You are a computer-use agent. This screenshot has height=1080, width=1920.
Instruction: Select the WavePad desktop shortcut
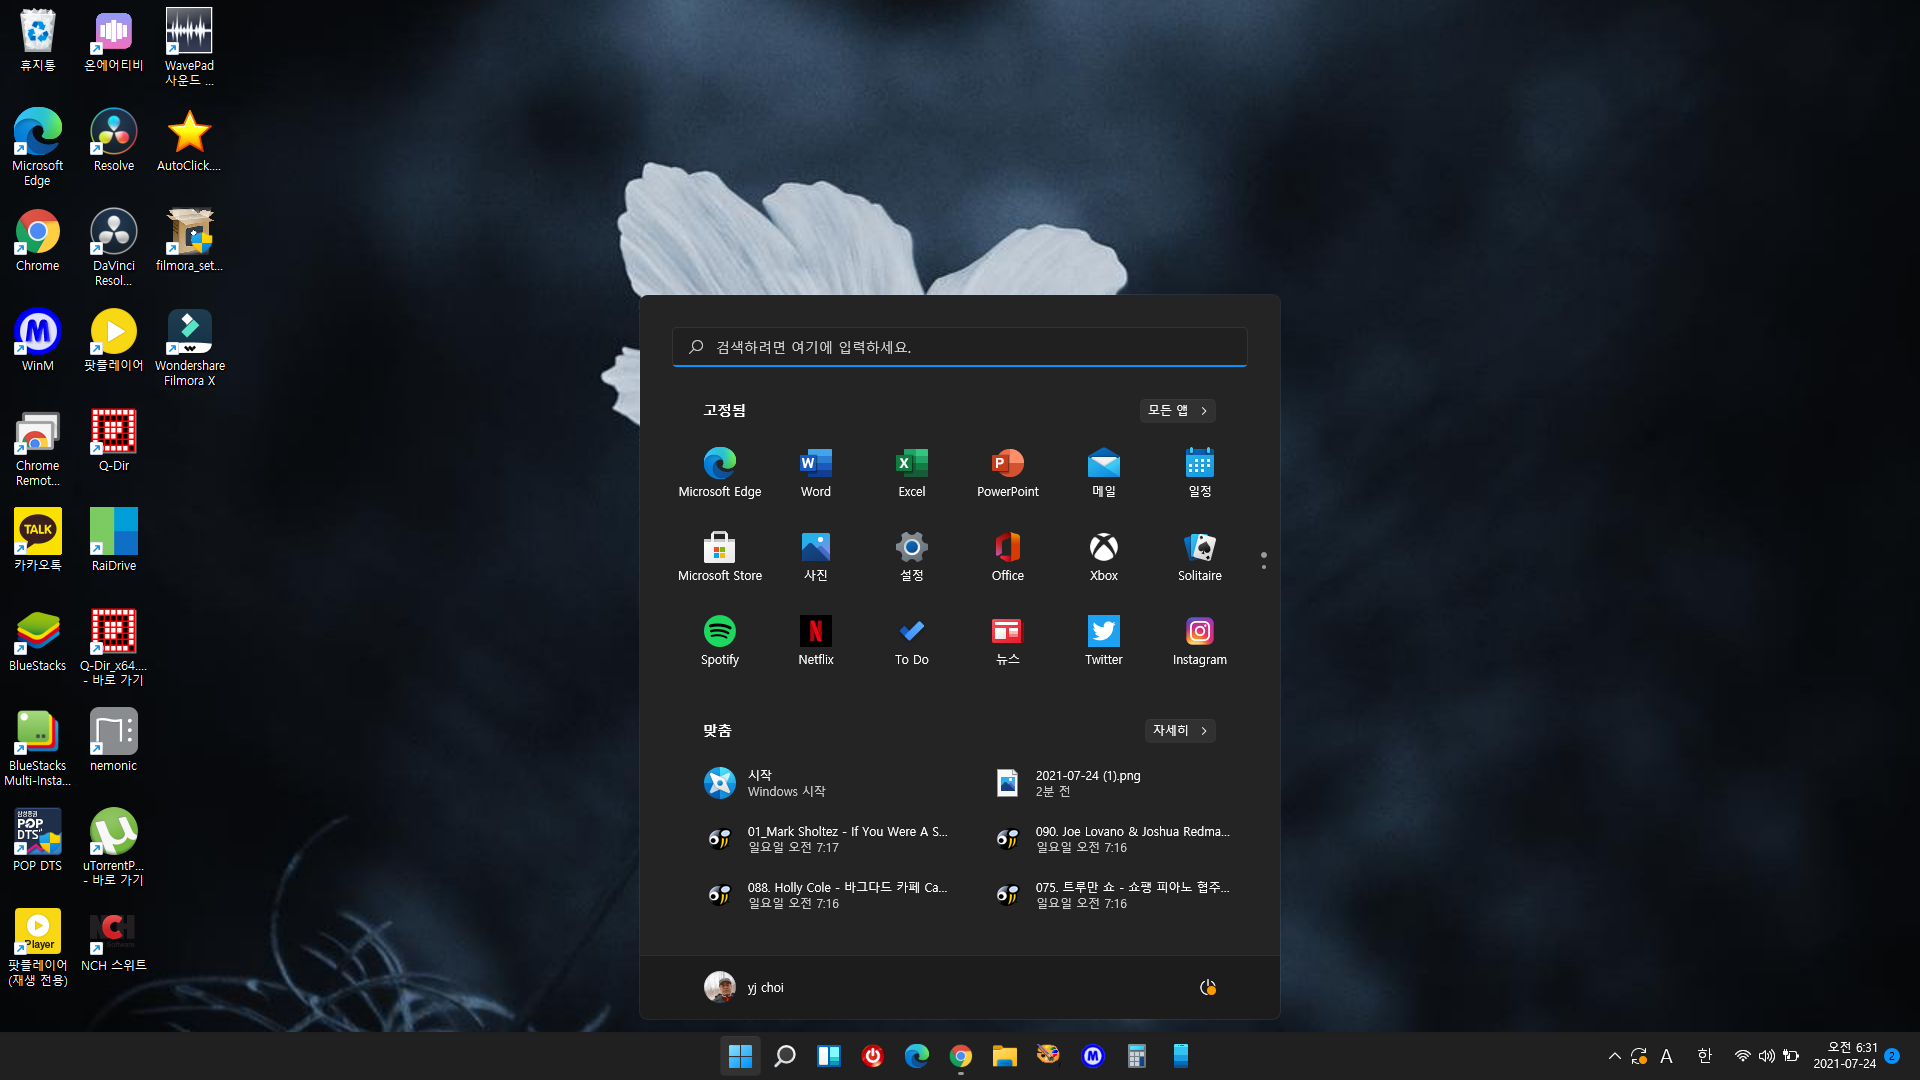(x=190, y=48)
